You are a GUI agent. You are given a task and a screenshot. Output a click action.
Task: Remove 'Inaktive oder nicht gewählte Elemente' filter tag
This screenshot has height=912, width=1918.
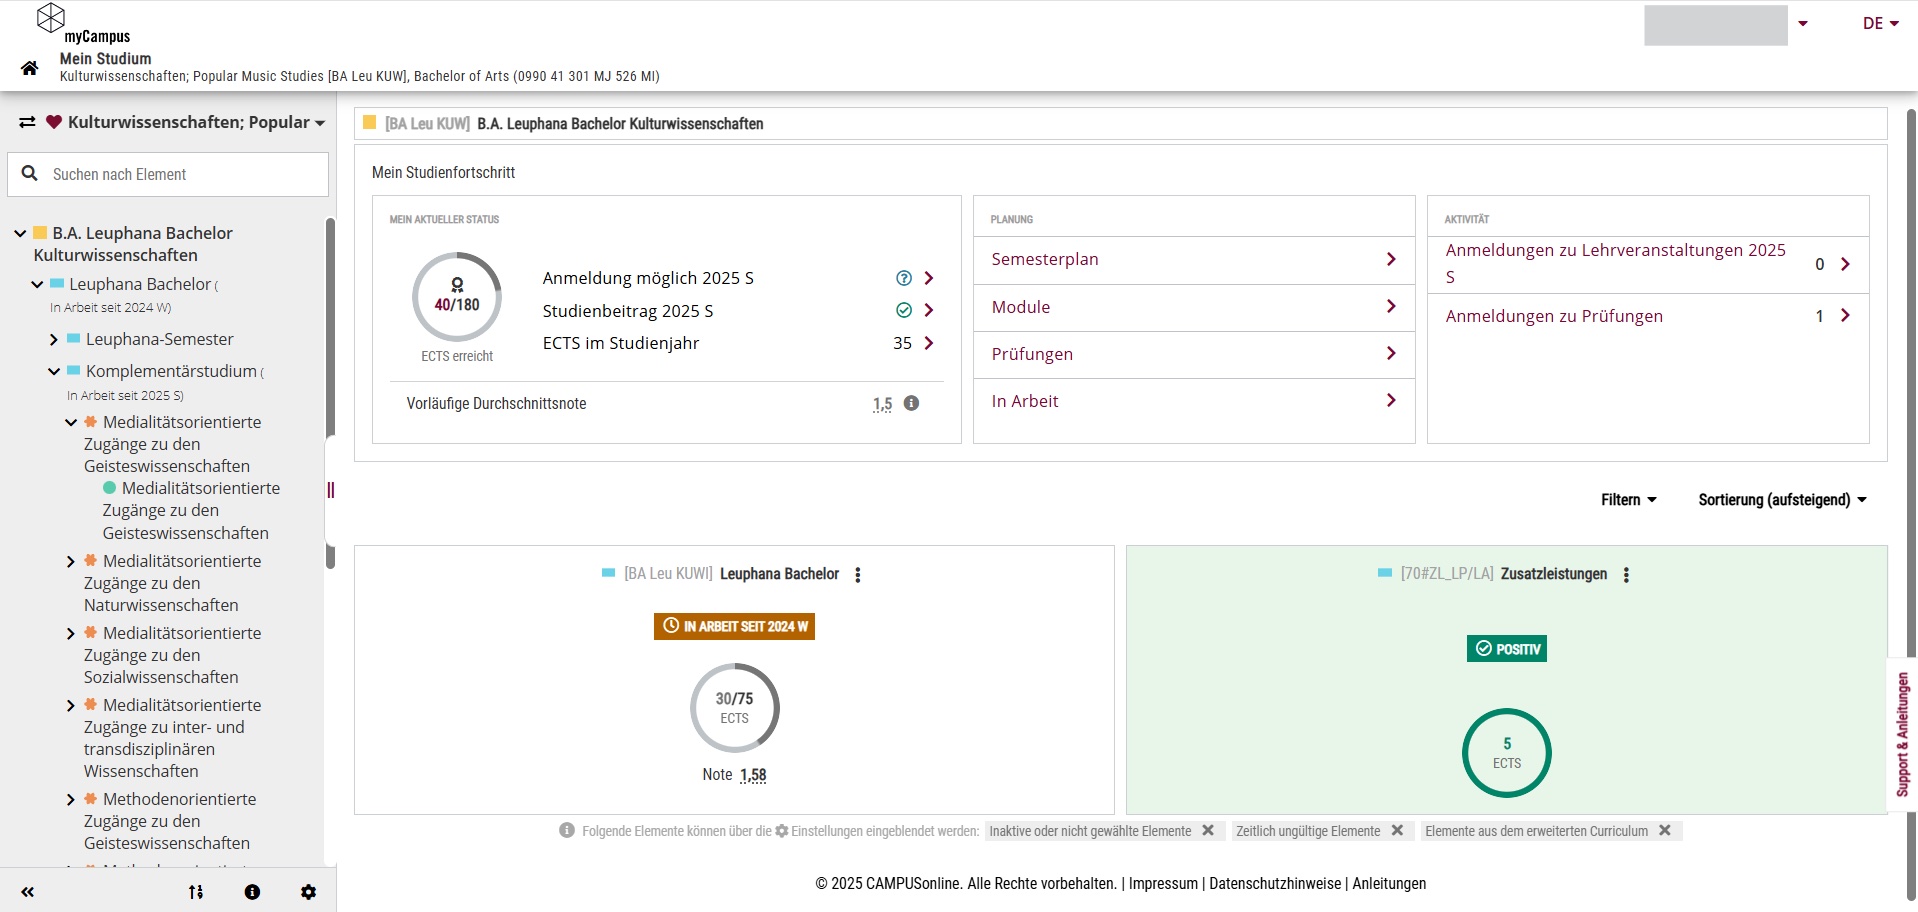pyautogui.click(x=1208, y=831)
